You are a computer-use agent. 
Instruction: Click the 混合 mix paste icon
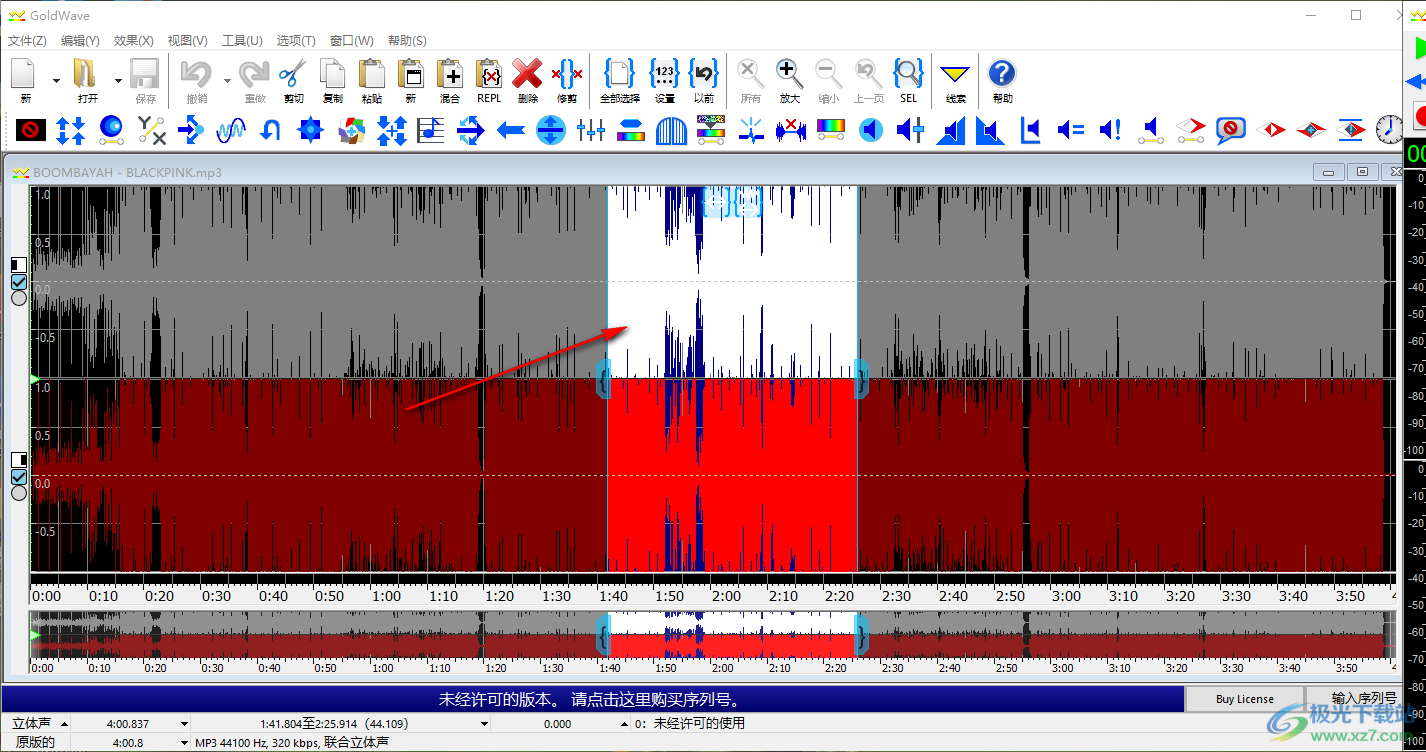point(449,80)
